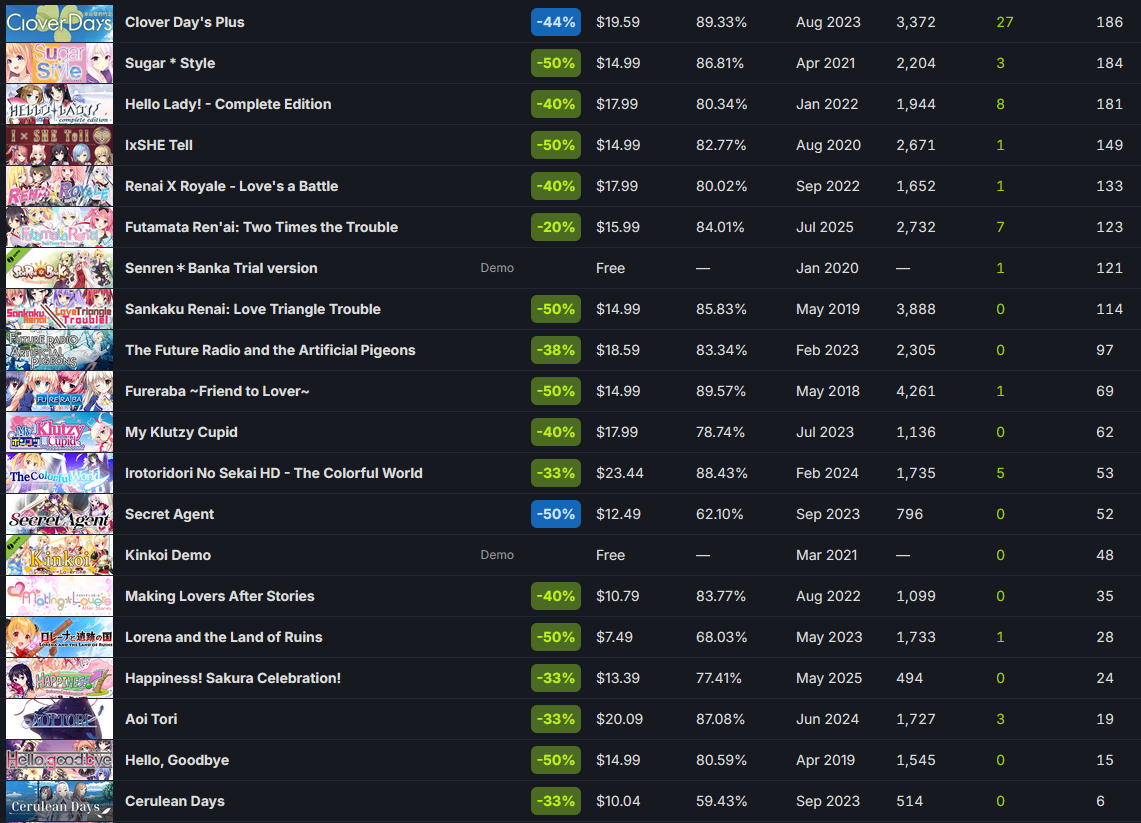This screenshot has height=823, width=1141.
Task: Select the Jul 2025 release date
Action: 824,227
